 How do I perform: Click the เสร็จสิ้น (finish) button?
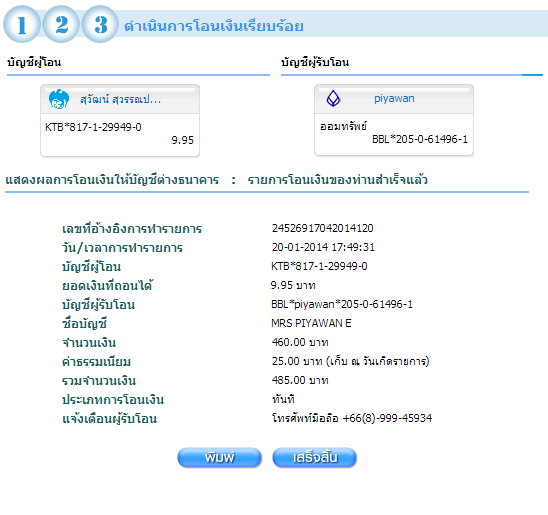pos(315,457)
